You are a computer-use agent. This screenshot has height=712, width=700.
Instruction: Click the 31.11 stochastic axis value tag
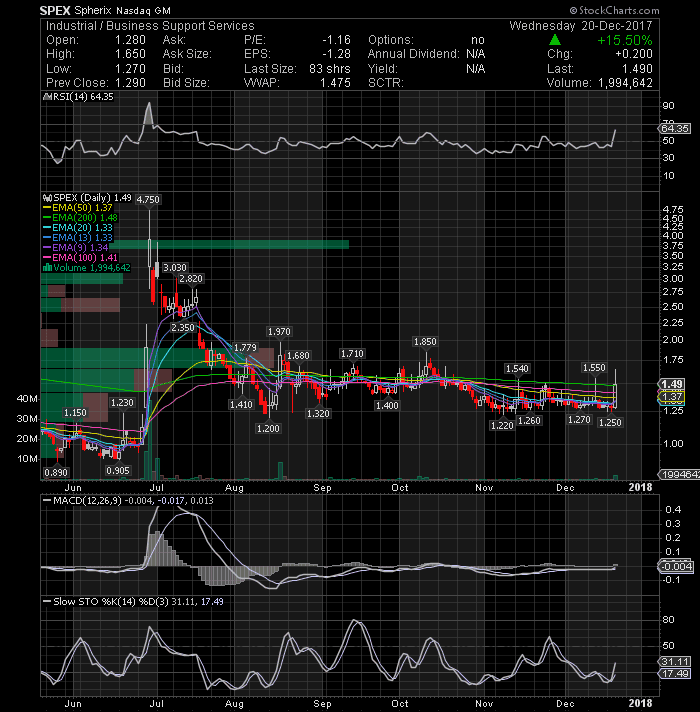pos(675,662)
